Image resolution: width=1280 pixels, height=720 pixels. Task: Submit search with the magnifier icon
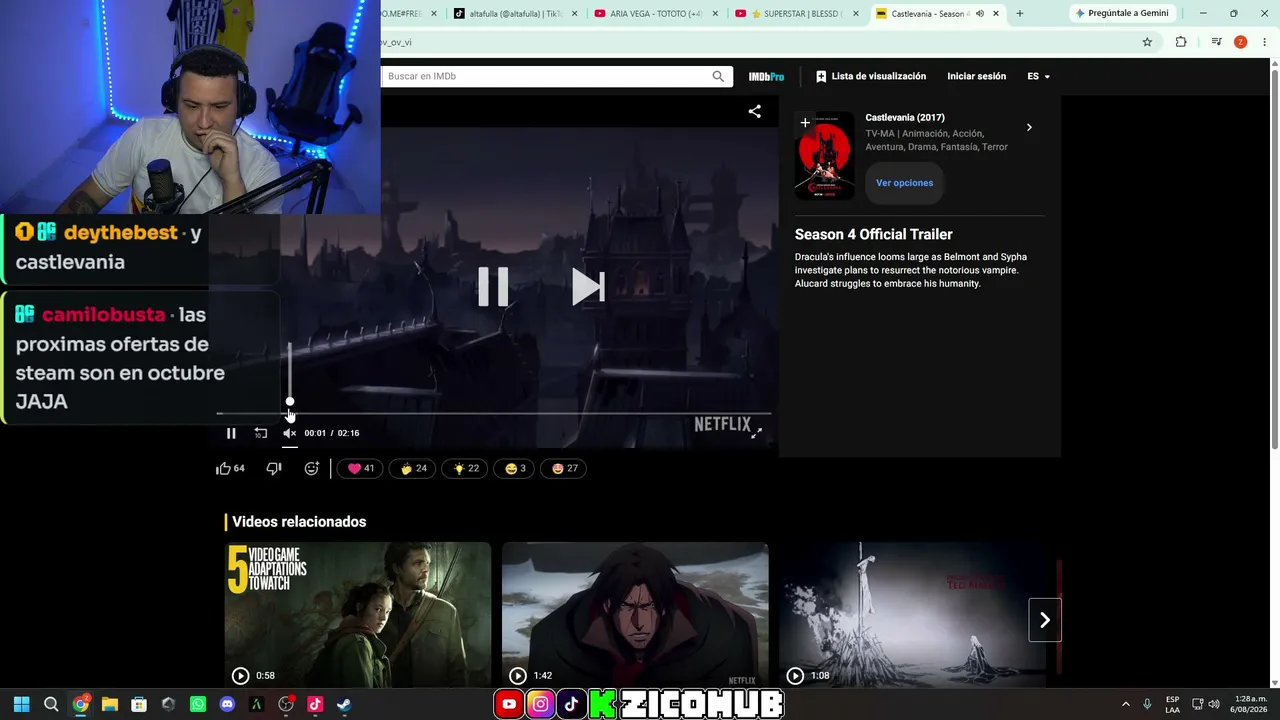718,76
